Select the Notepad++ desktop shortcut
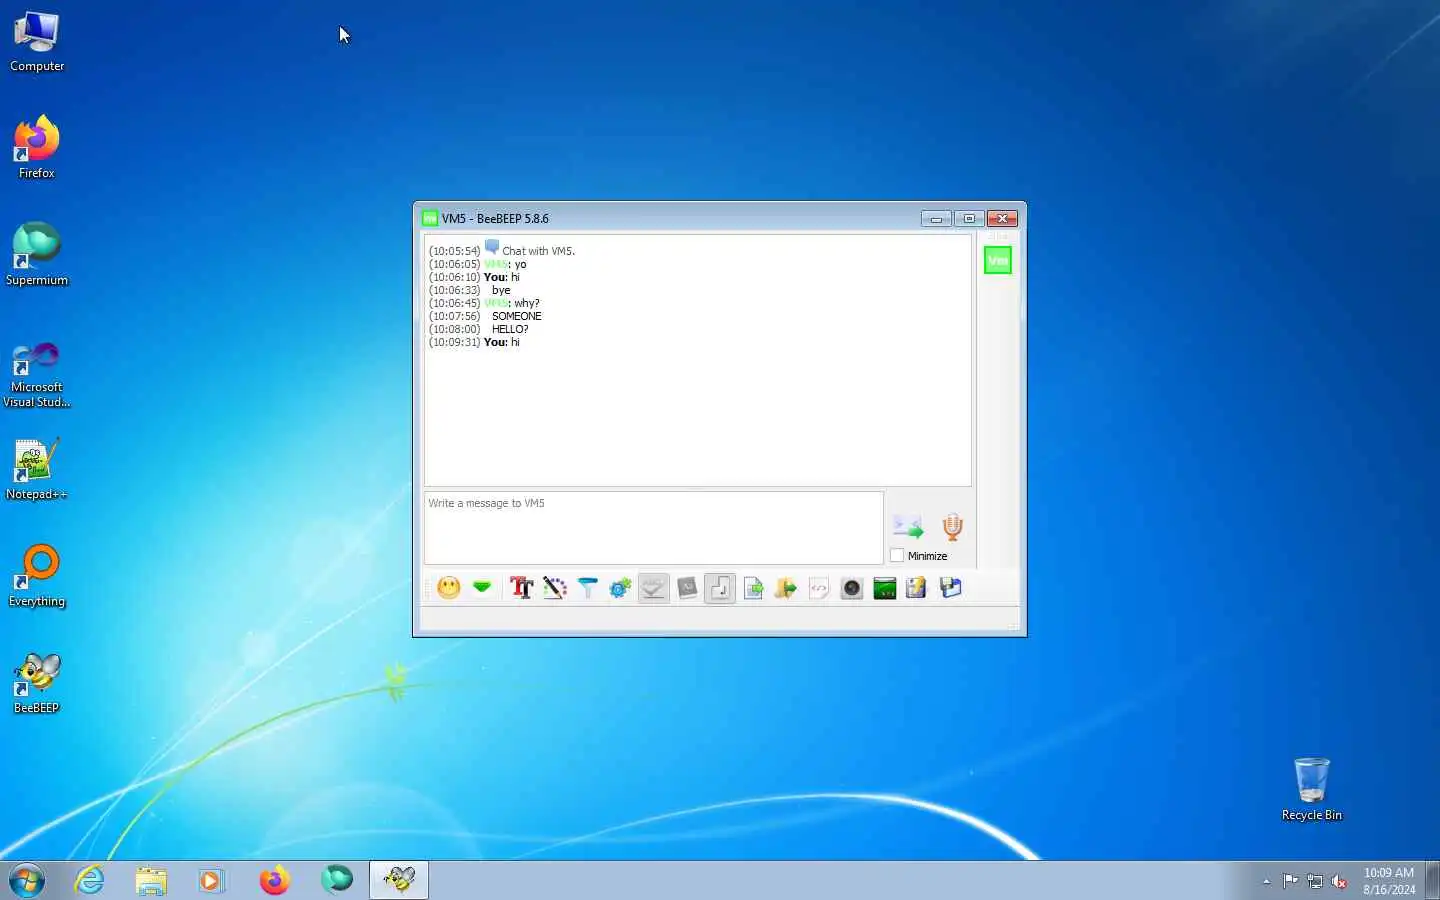 tap(37, 469)
